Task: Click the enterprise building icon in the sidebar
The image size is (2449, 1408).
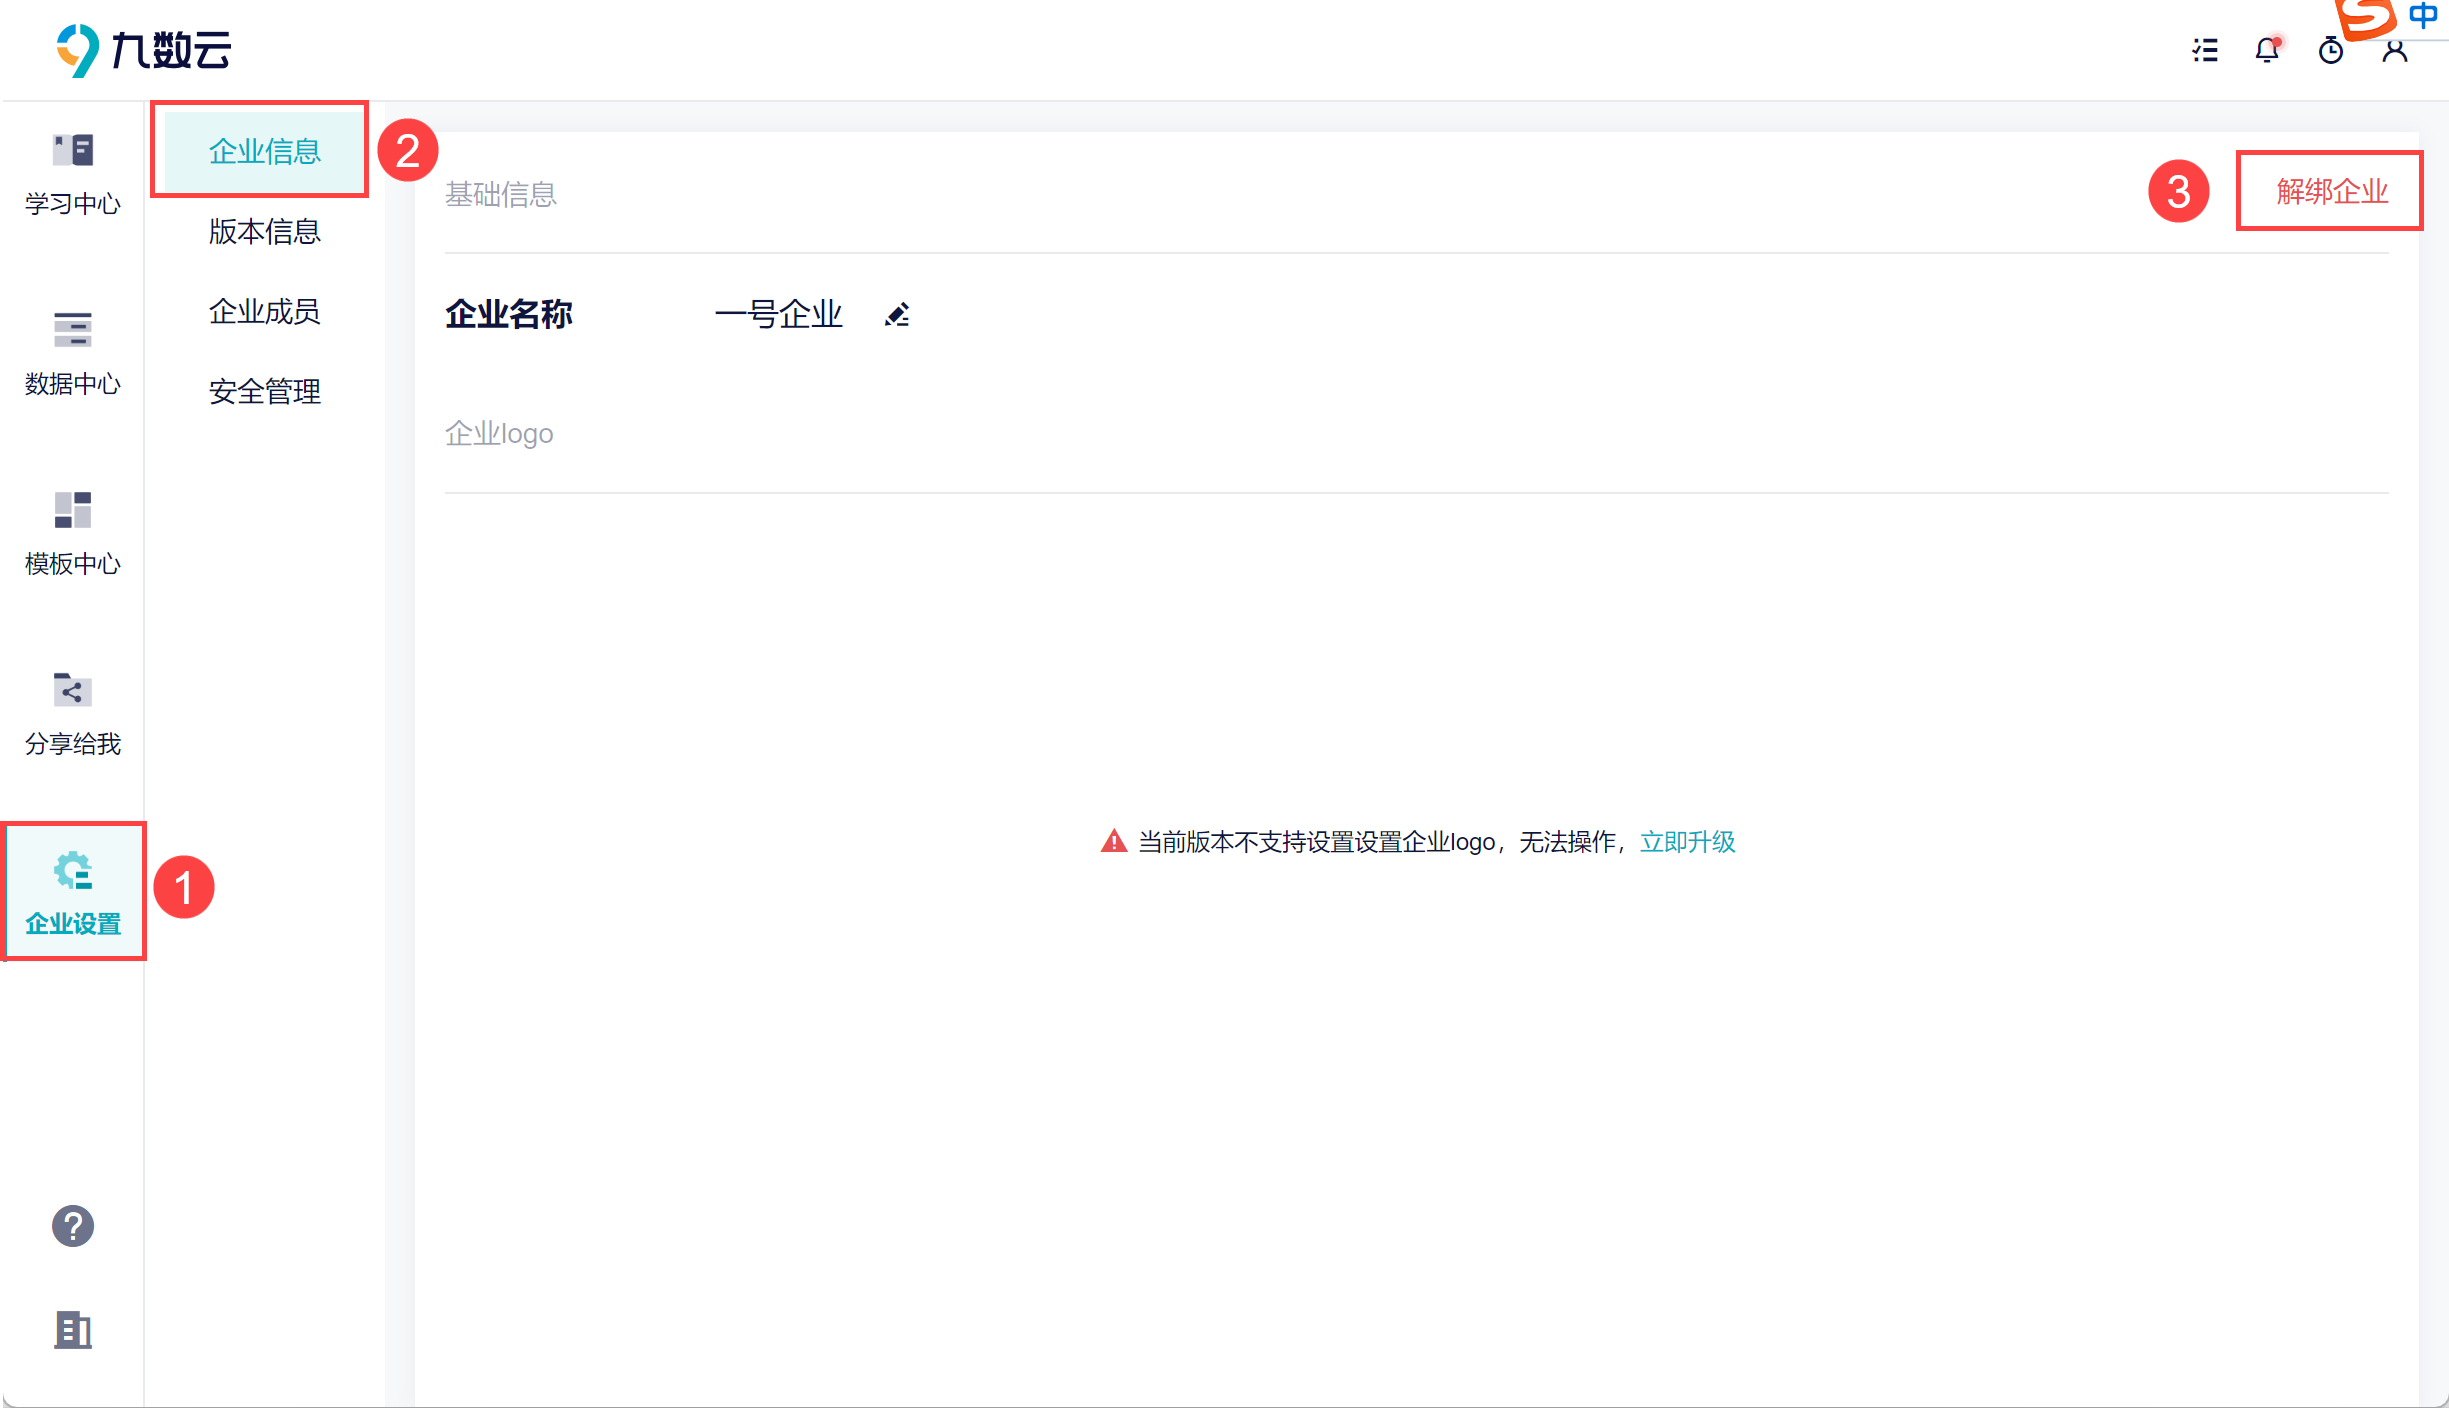Action: [72, 1330]
